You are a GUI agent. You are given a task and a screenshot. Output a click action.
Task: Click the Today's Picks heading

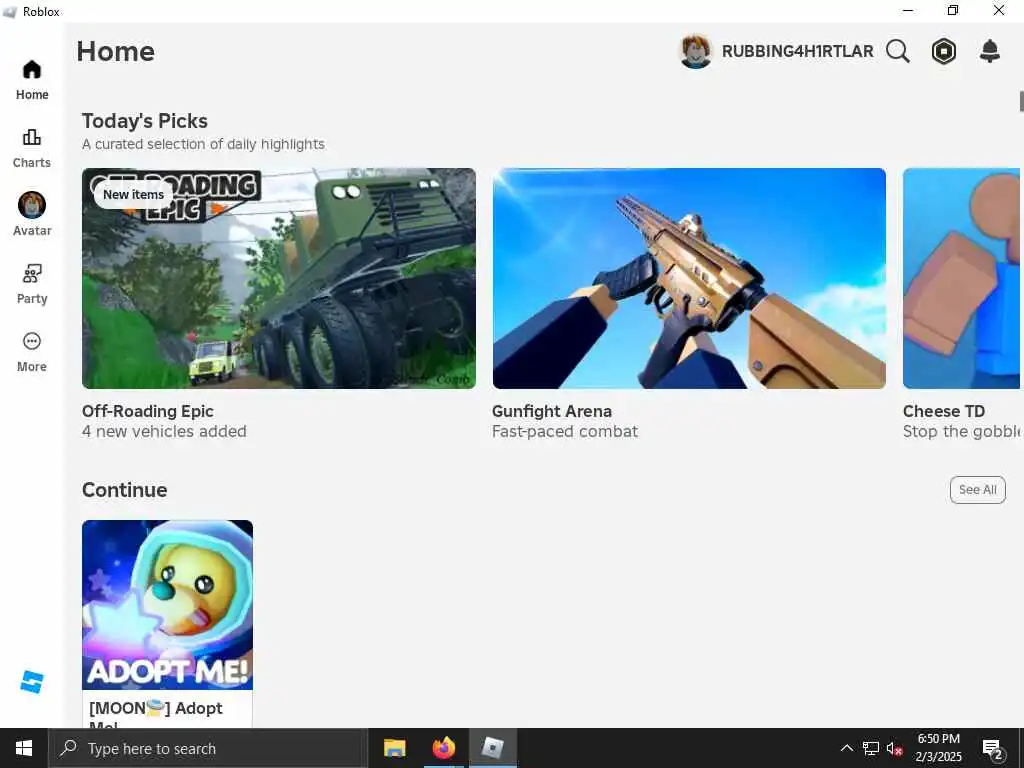(x=144, y=121)
